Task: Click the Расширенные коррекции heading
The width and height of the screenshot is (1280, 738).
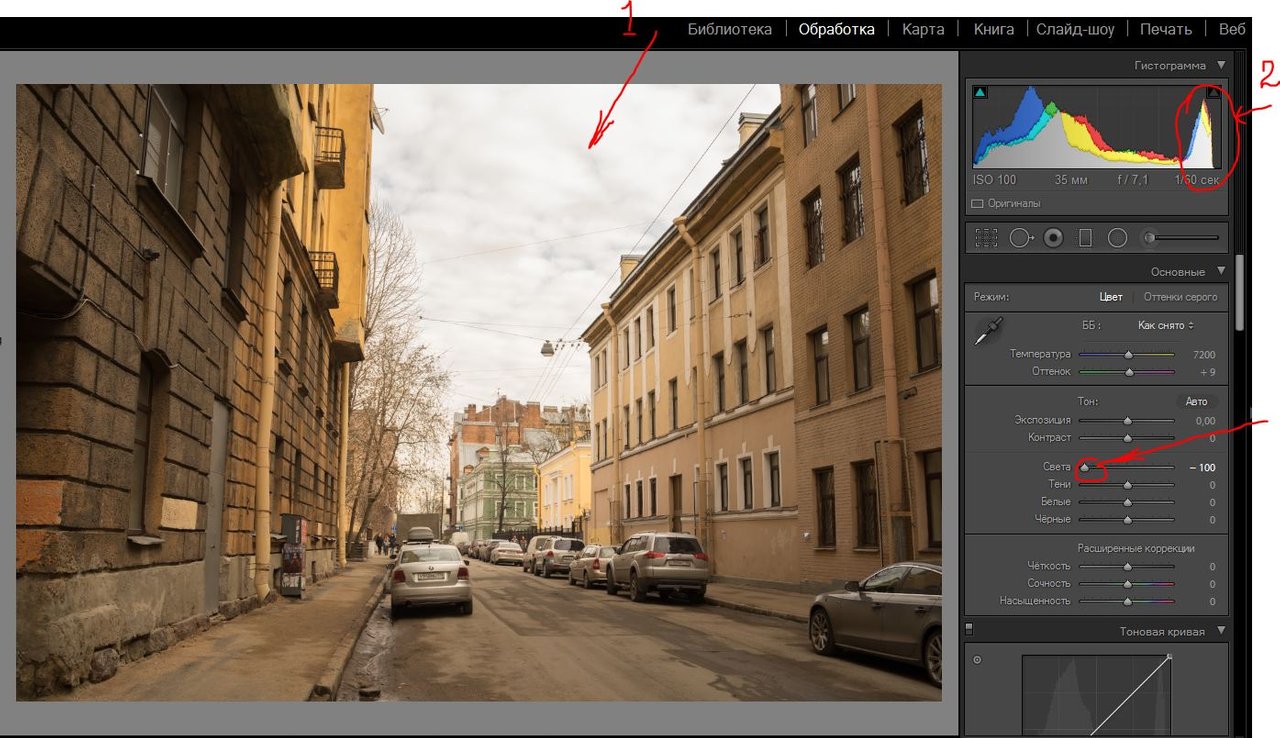Action: 1136,548
